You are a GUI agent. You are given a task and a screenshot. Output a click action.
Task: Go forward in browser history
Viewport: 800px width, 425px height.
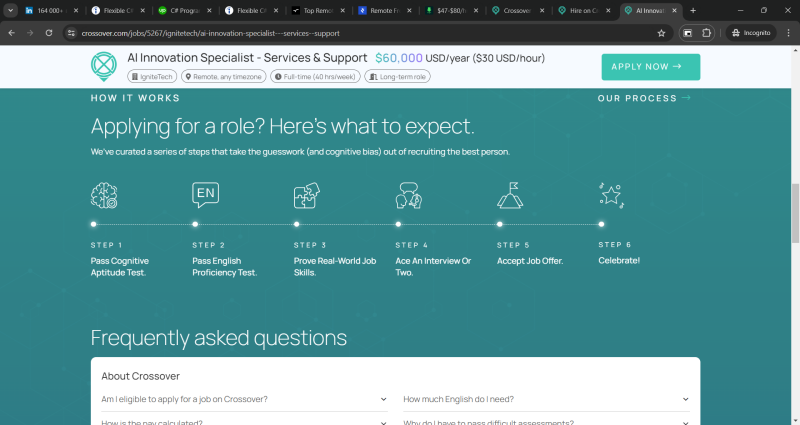(30, 33)
